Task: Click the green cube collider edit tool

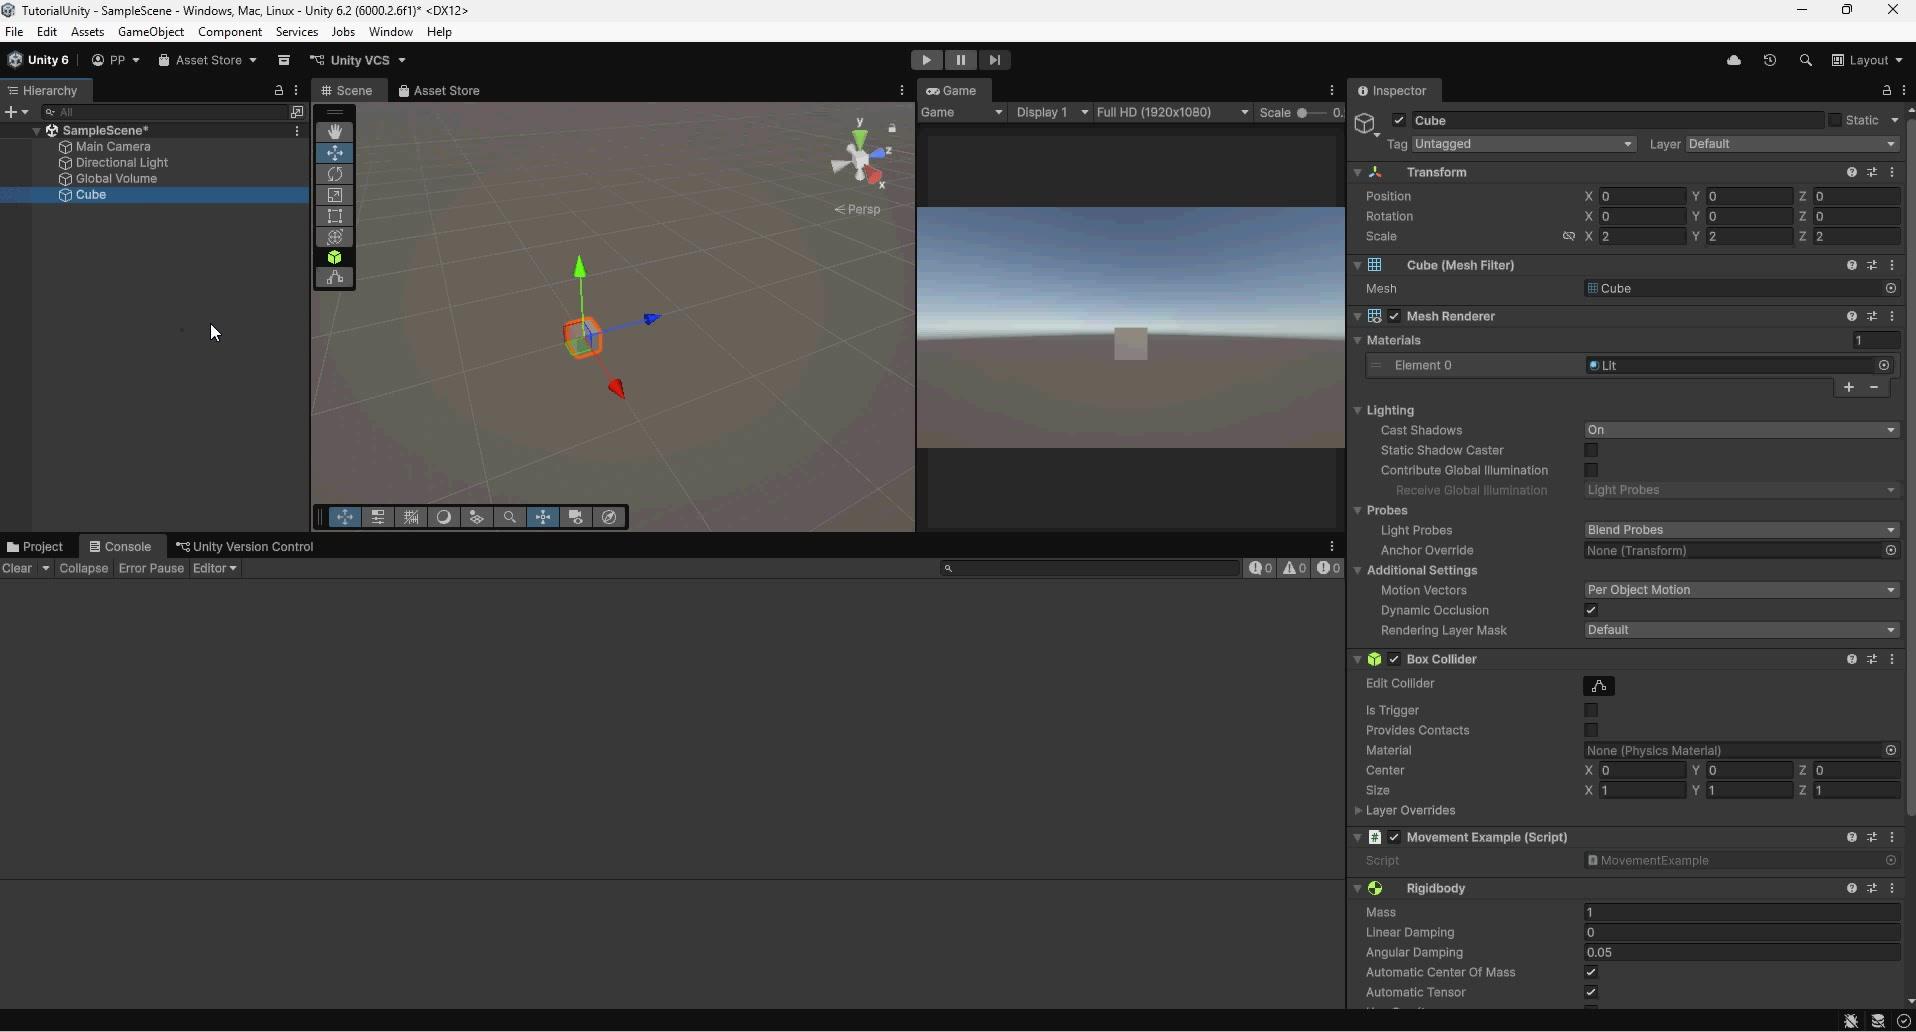Action: tap(335, 258)
